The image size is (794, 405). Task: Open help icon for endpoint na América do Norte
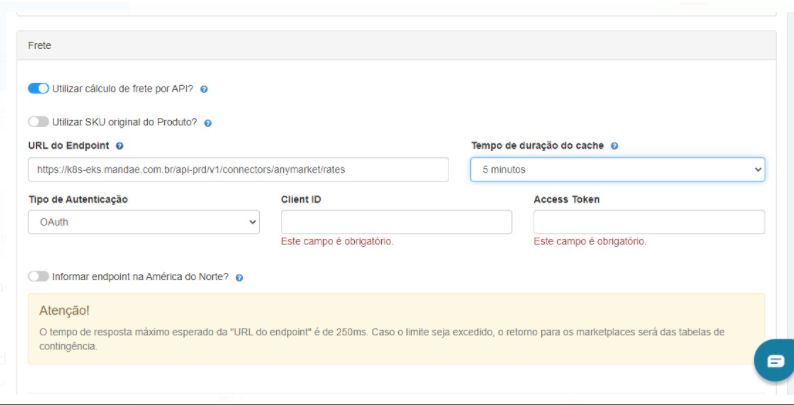tap(240, 278)
